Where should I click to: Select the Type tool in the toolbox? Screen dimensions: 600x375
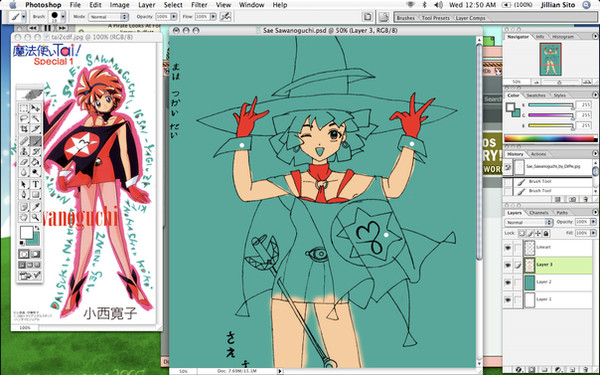(35, 185)
